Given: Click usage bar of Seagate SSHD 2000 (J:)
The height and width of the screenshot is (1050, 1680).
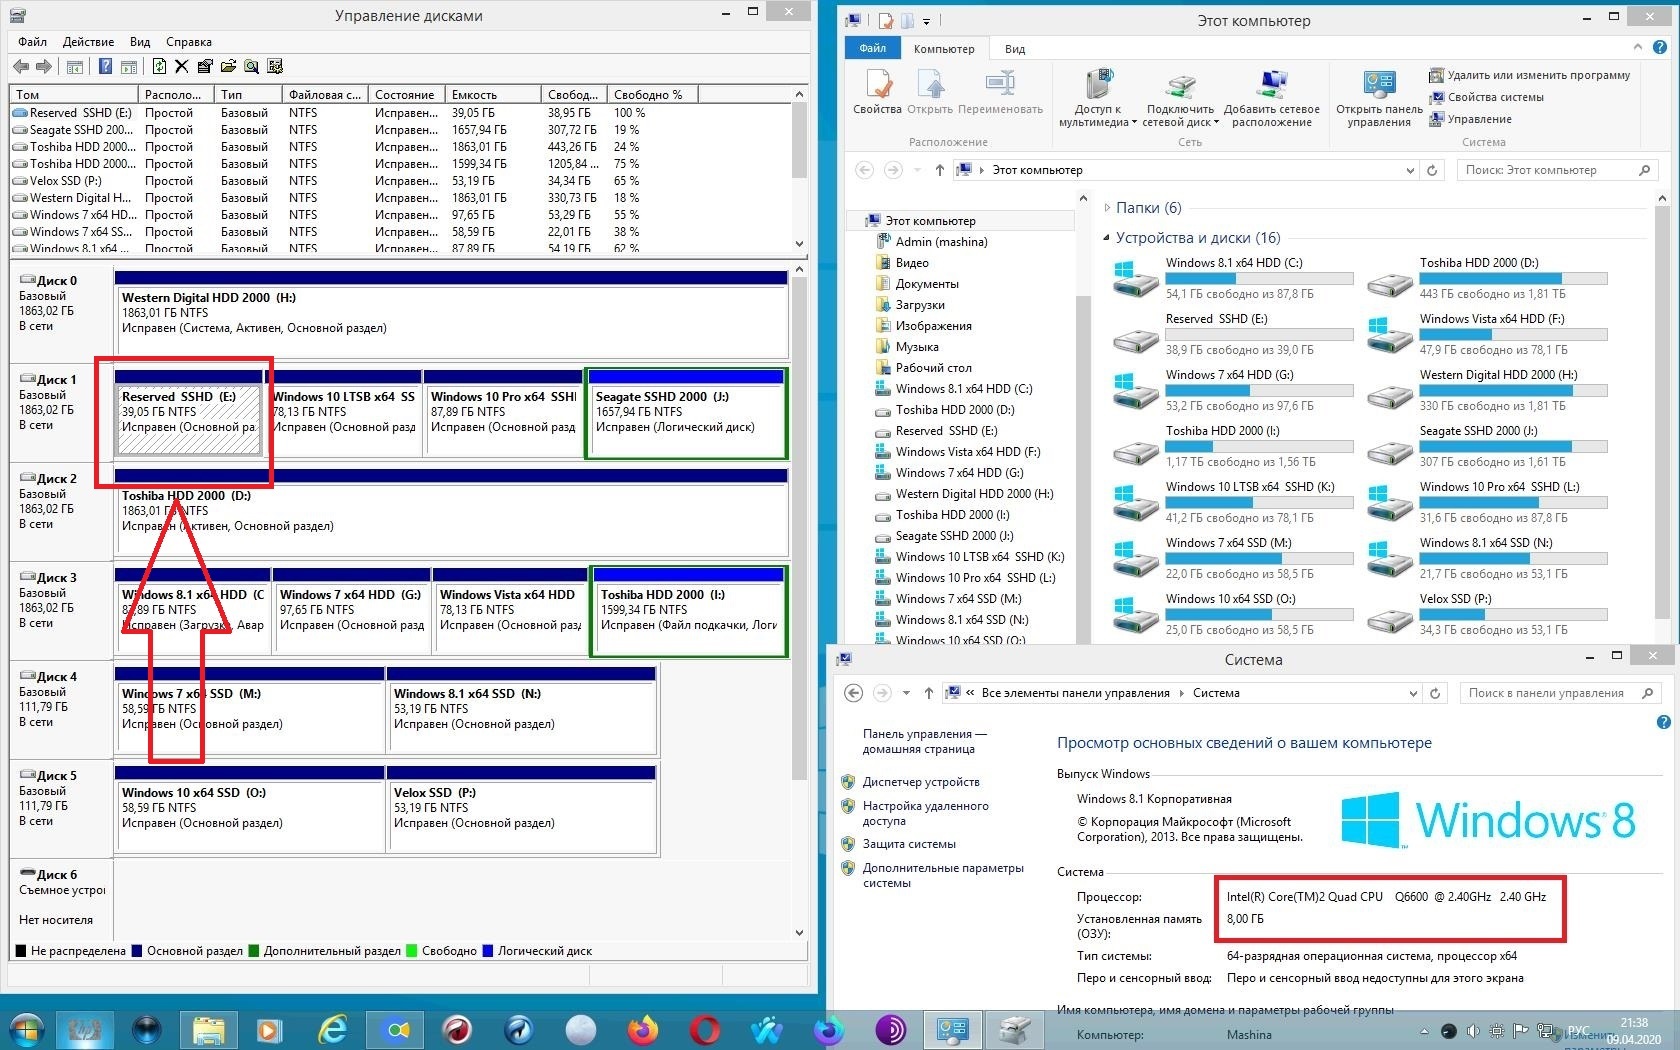Looking at the screenshot, I should click(1513, 446).
